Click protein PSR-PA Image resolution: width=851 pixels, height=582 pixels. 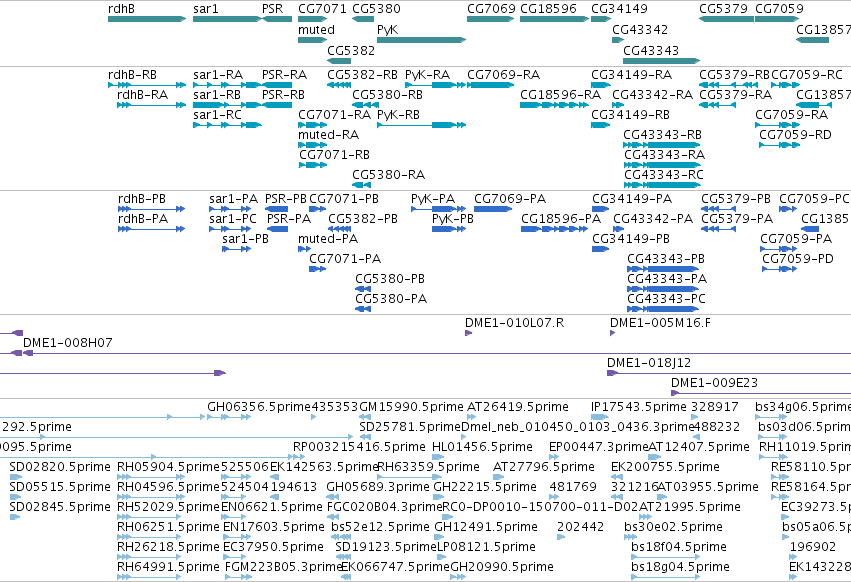pos(277,230)
